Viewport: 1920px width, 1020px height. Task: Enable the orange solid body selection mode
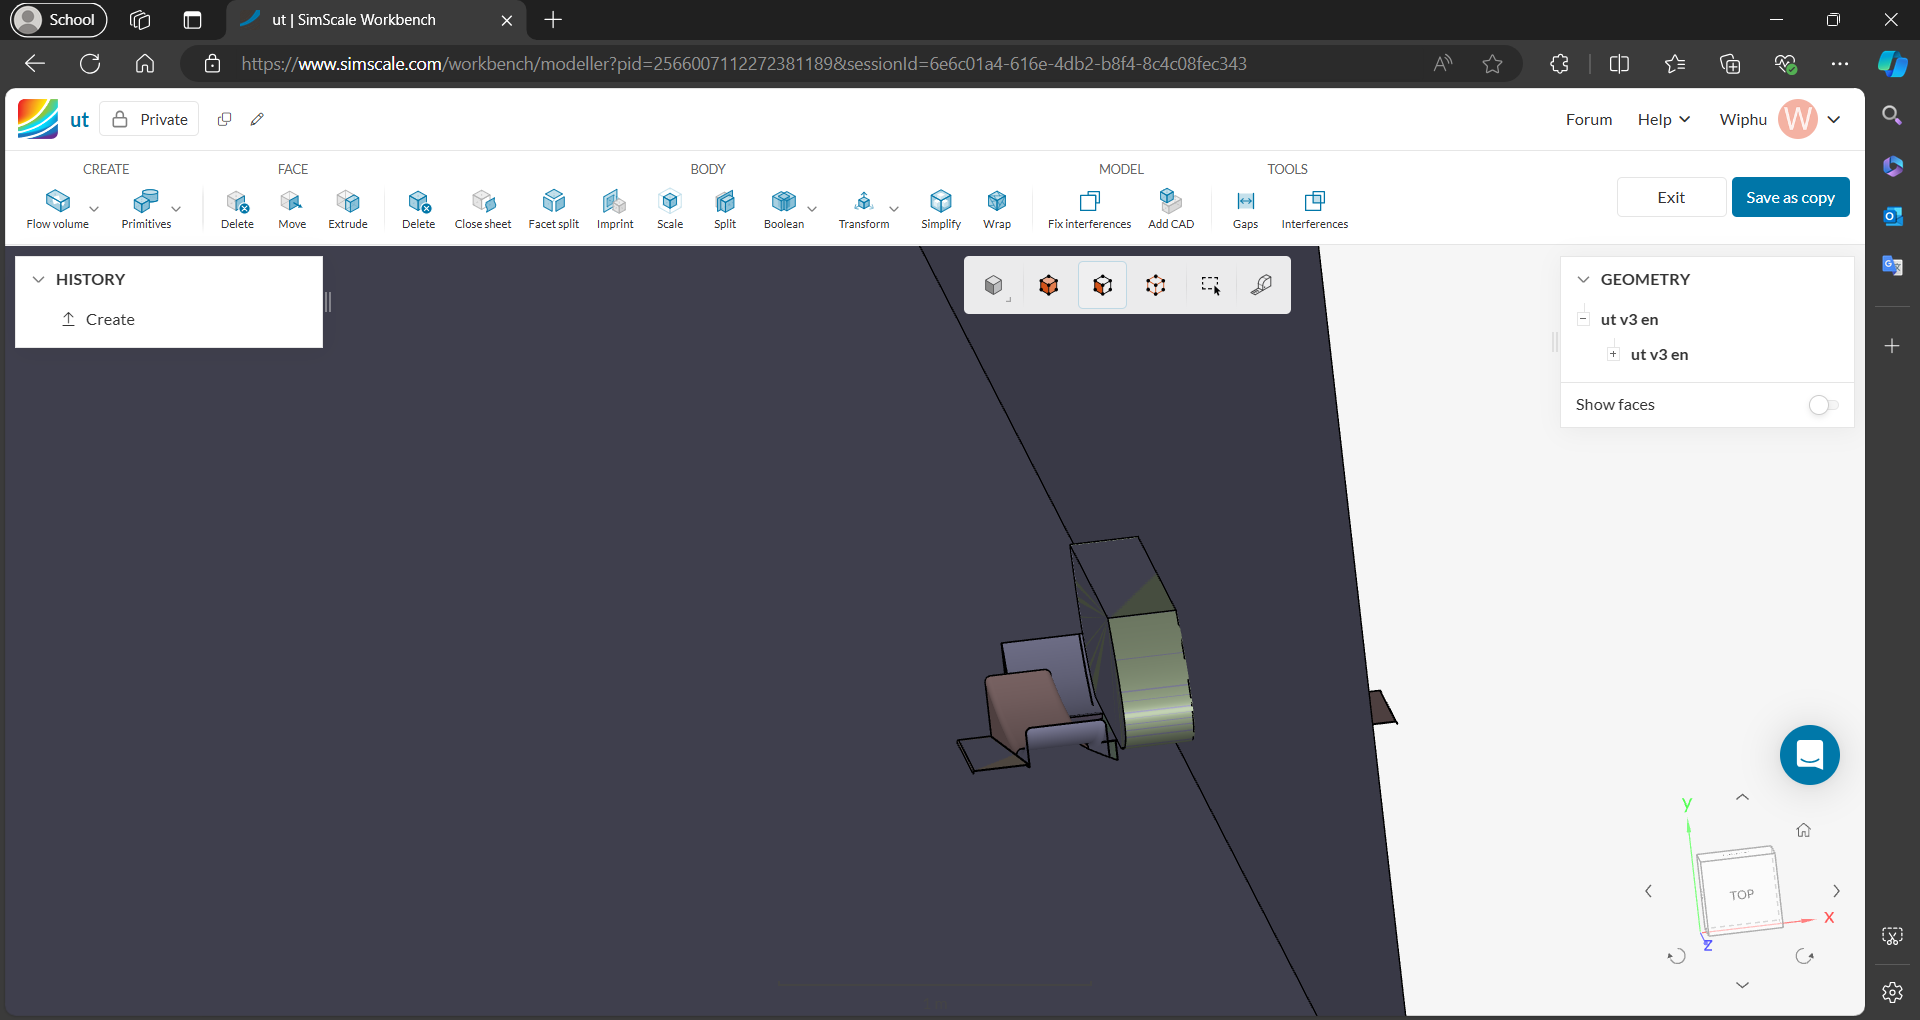[x=1048, y=286]
